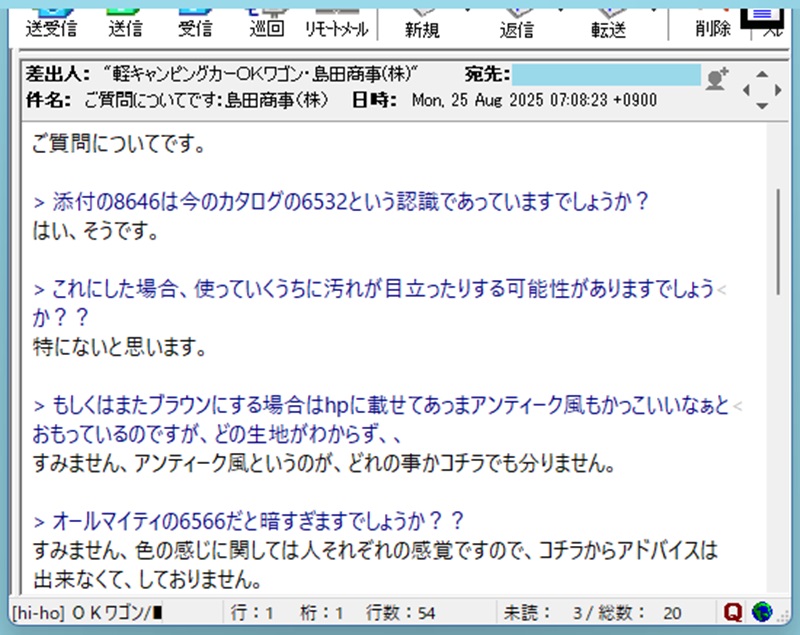Click the right navigation arrow in header
The image size is (800, 635).
pyautogui.click(x=778, y=90)
